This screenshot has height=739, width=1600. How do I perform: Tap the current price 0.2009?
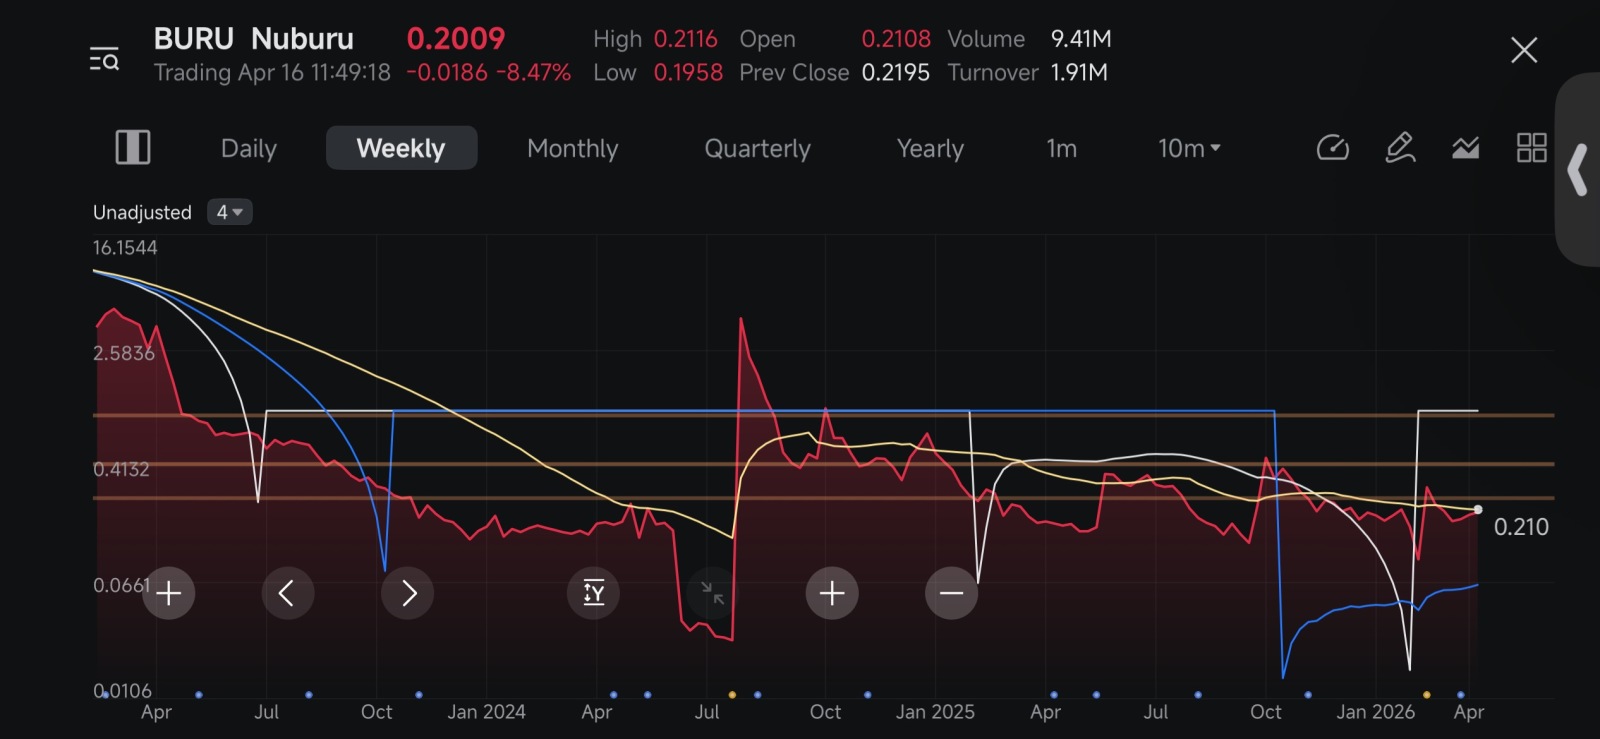coord(456,38)
